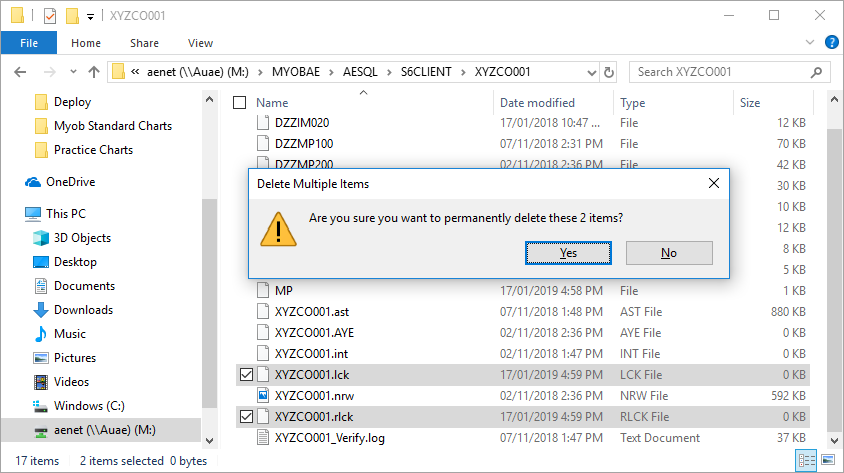844x473 pixels.
Task: Toggle the select all items checkbox
Action: 239,103
